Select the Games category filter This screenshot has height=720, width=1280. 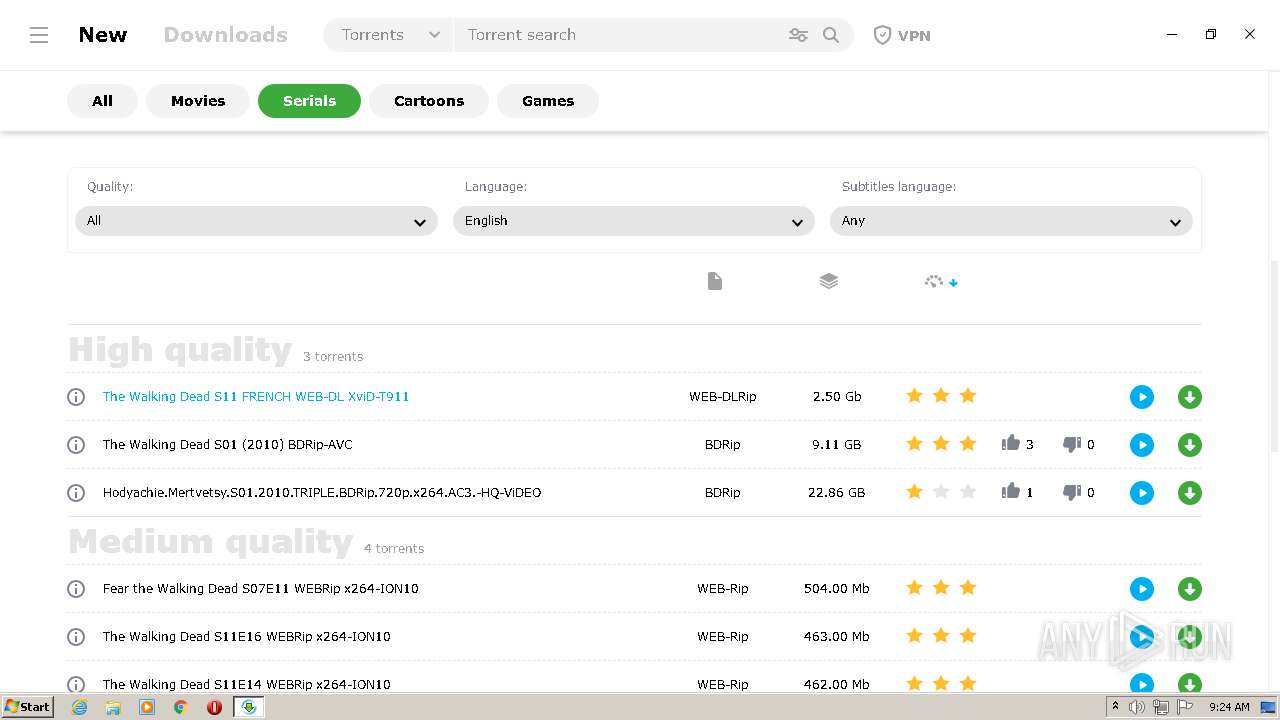(x=548, y=101)
